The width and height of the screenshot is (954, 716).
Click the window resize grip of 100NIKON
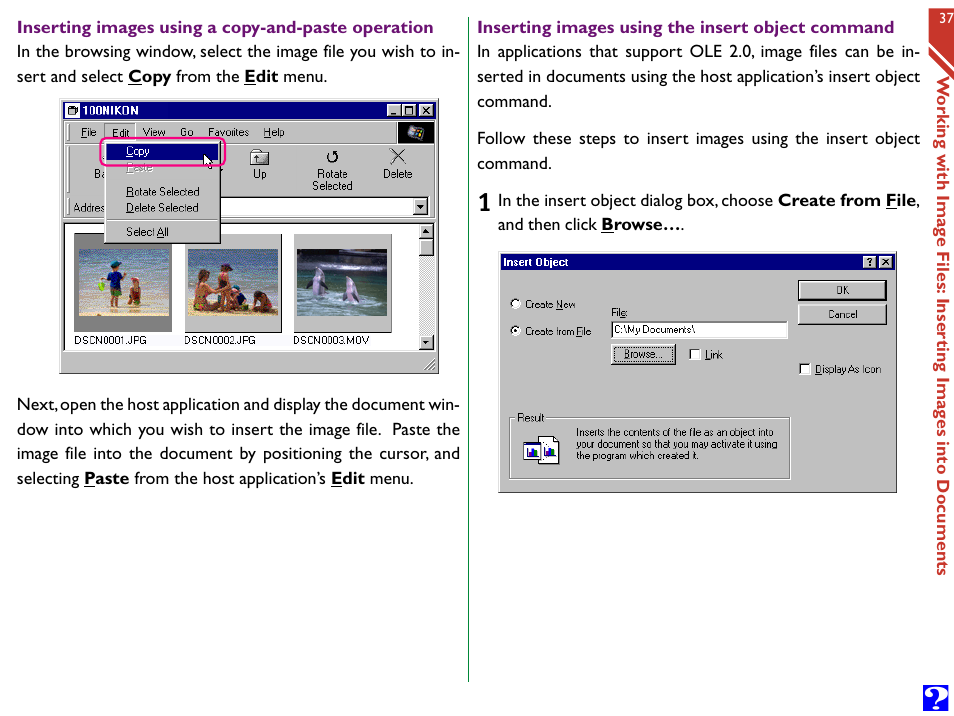(430, 364)
